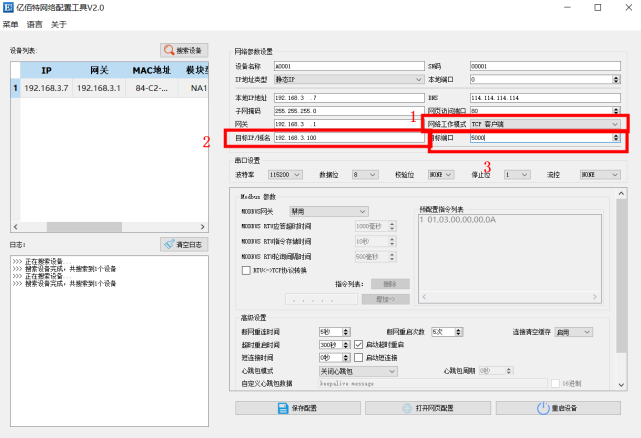Open flow control dropdown NONE
The width and height of the screenshot is (641, 438).
coord(600,175)
